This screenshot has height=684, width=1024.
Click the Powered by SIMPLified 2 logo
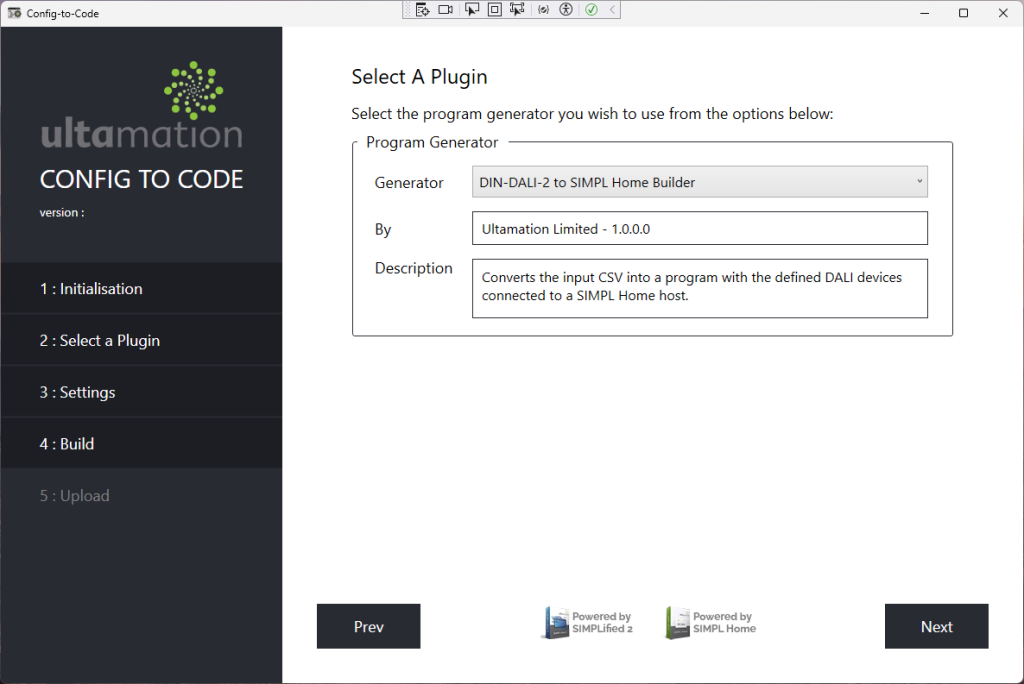586,623
